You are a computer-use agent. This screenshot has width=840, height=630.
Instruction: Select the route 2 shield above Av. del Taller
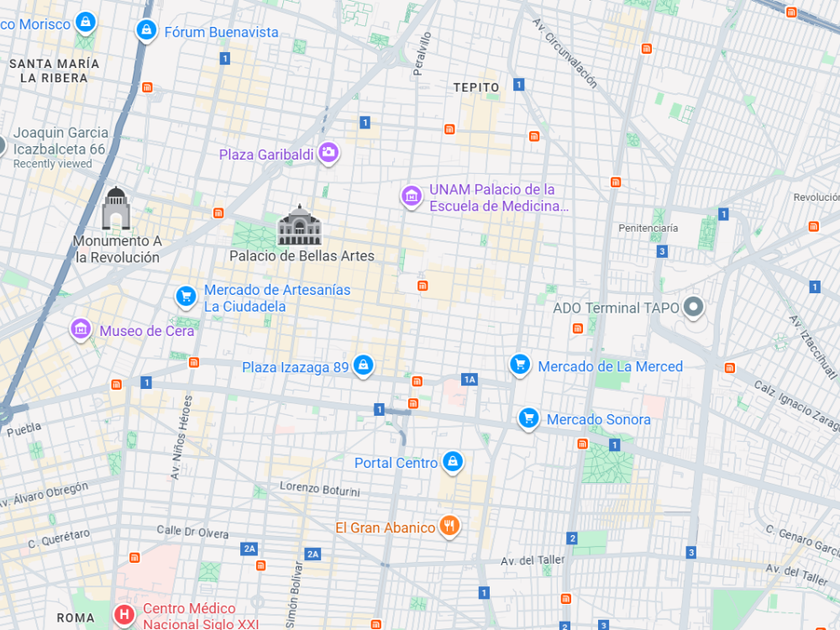coord(572,538)
